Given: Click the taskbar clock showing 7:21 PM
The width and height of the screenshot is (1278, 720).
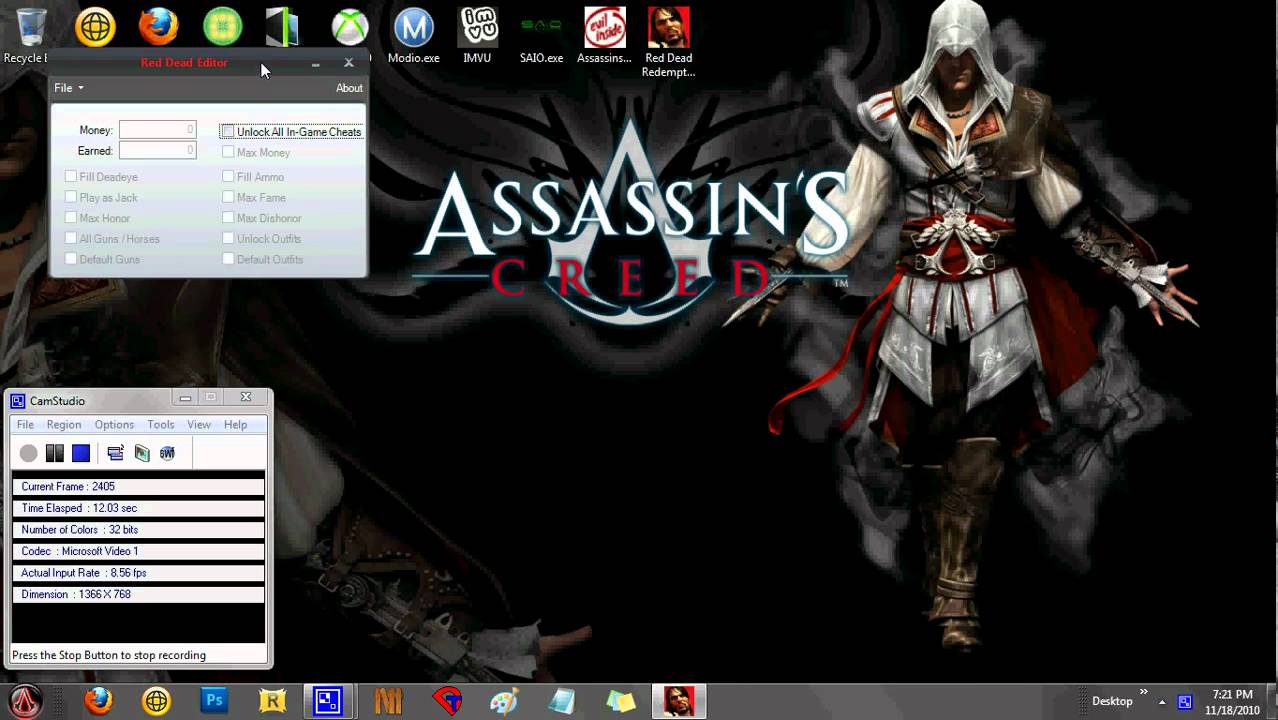Looking at the screenshot, I should point(1232,702).
